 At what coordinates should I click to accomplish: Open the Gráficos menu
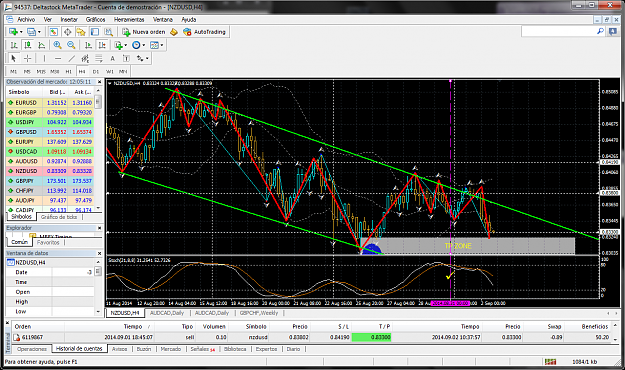point(96,20)
